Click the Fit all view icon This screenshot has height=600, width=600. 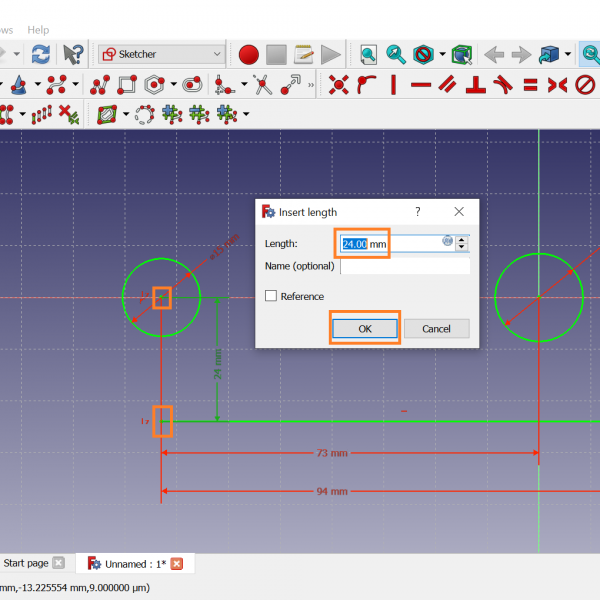369,54
